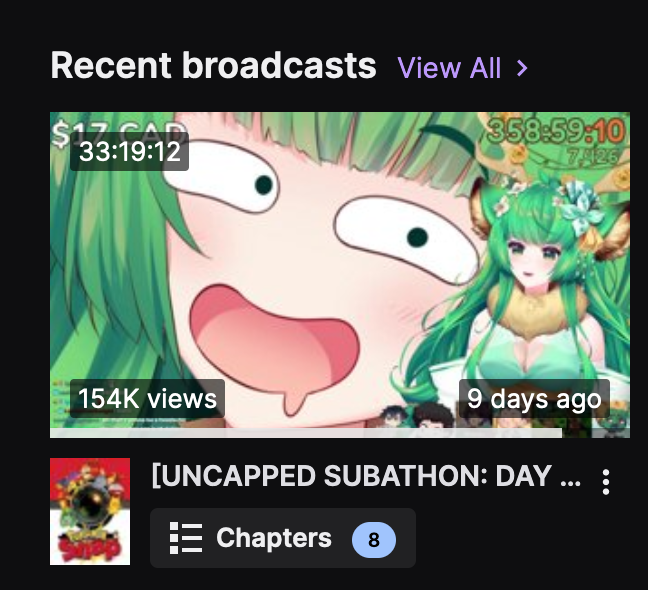Click View All recent broadcasts link
This screenshot has height=590, width=648.
tap(463, 68)
